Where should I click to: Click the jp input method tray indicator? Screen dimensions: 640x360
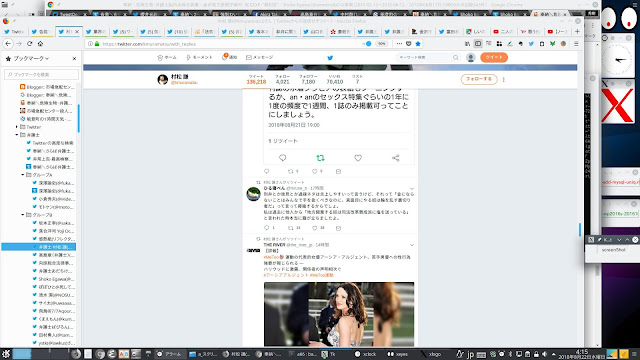tap(470, 354)
